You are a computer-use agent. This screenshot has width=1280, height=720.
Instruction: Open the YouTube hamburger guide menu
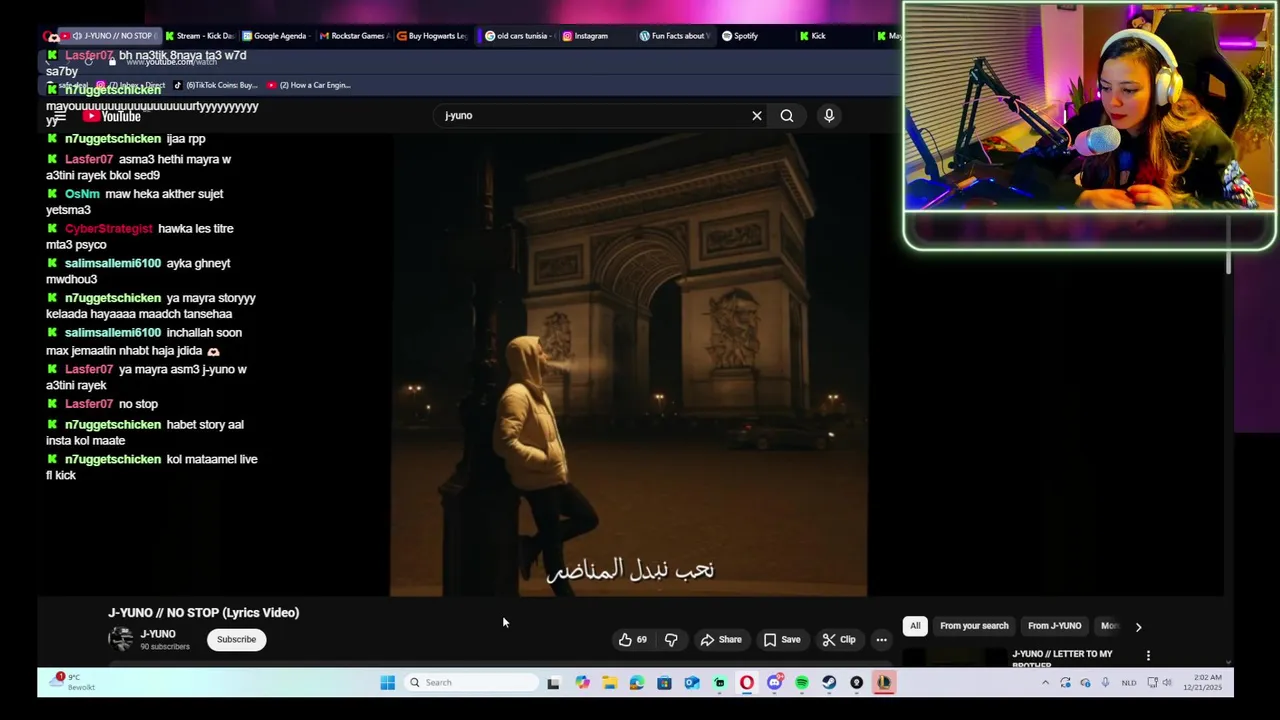pos(60,116)
